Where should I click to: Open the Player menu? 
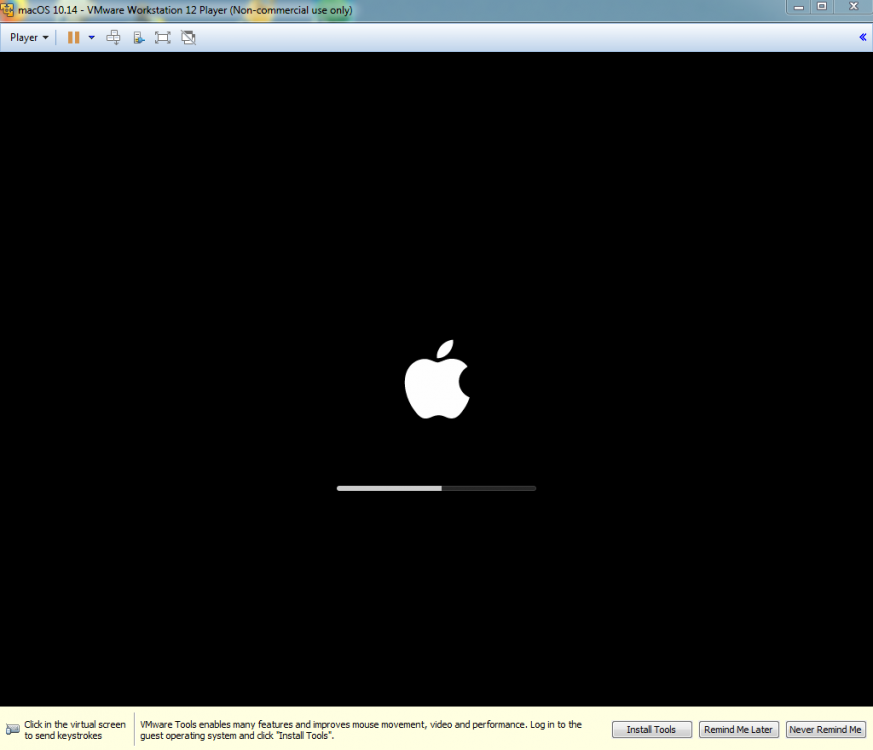coord(29,37)
